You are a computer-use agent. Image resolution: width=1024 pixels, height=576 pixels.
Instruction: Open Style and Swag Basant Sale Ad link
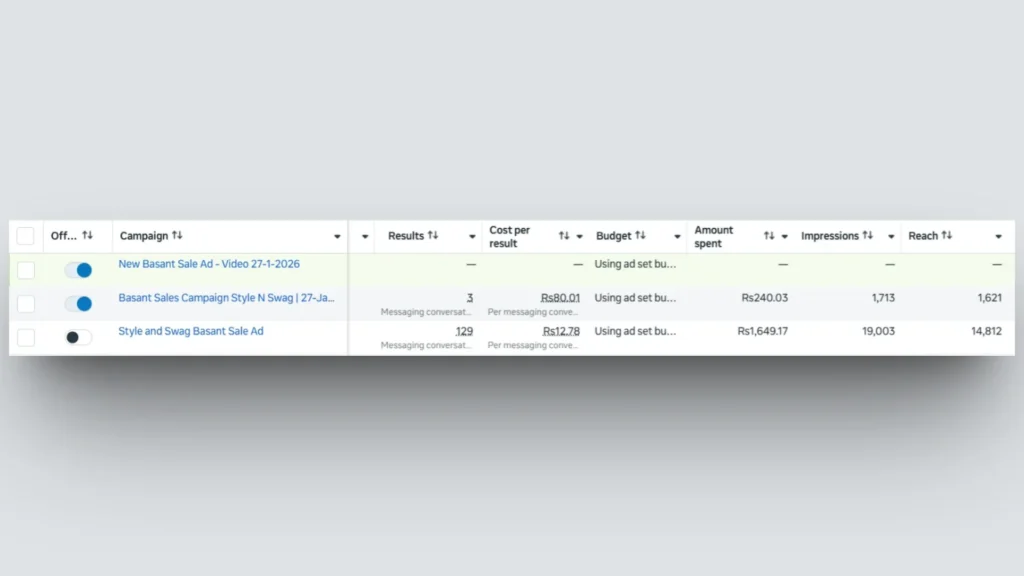191,331
